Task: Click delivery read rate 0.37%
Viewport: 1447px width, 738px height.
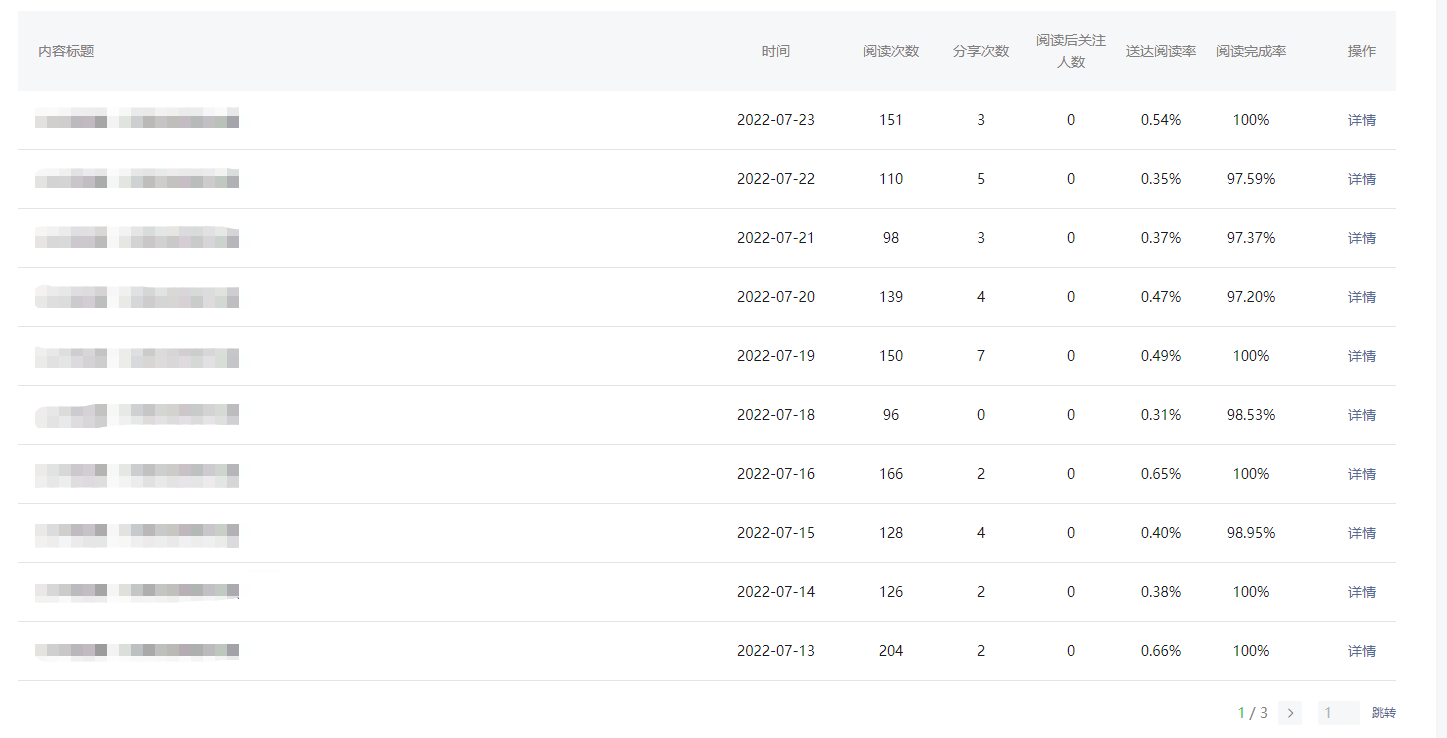Action: pyautogui.click(x=1161, y=238)
